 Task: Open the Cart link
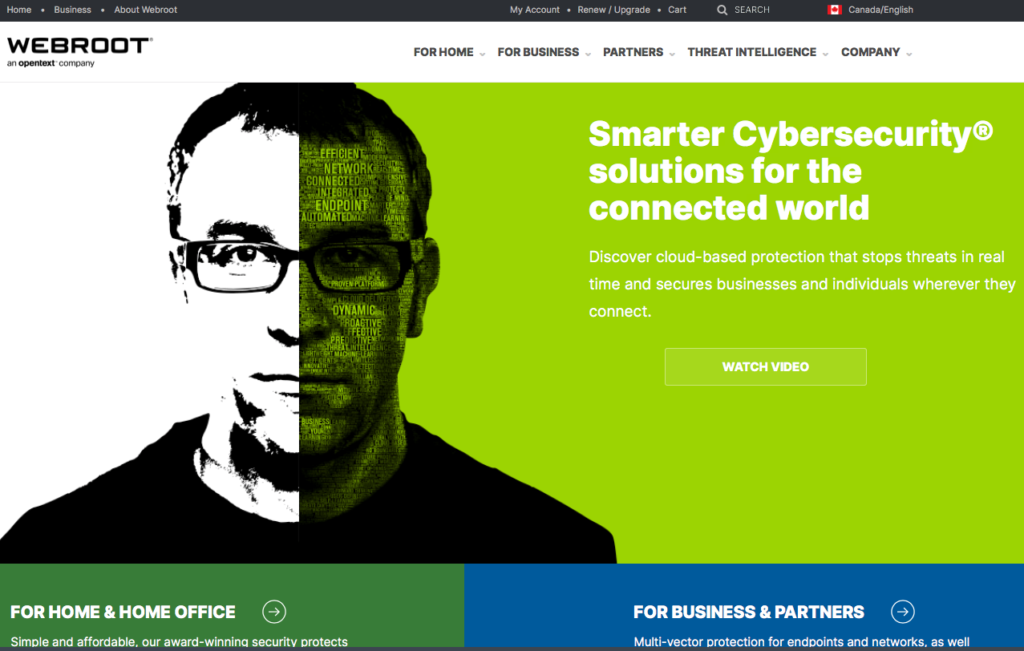[677, 10]
